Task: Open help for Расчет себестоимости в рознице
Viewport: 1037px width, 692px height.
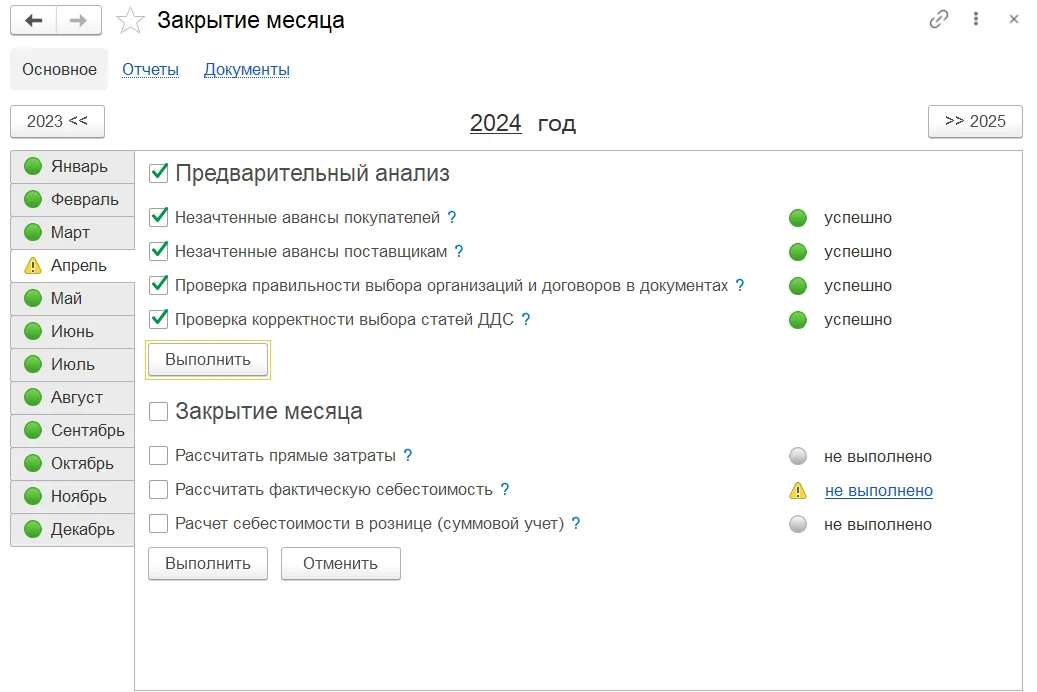Action: coord(576,524)
